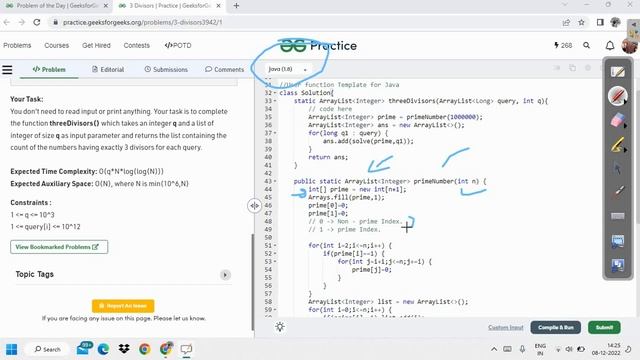Click the browser address bar URL
Viewport: 640px width, 360px height.
pyautogui.click(x=142, y=22)
